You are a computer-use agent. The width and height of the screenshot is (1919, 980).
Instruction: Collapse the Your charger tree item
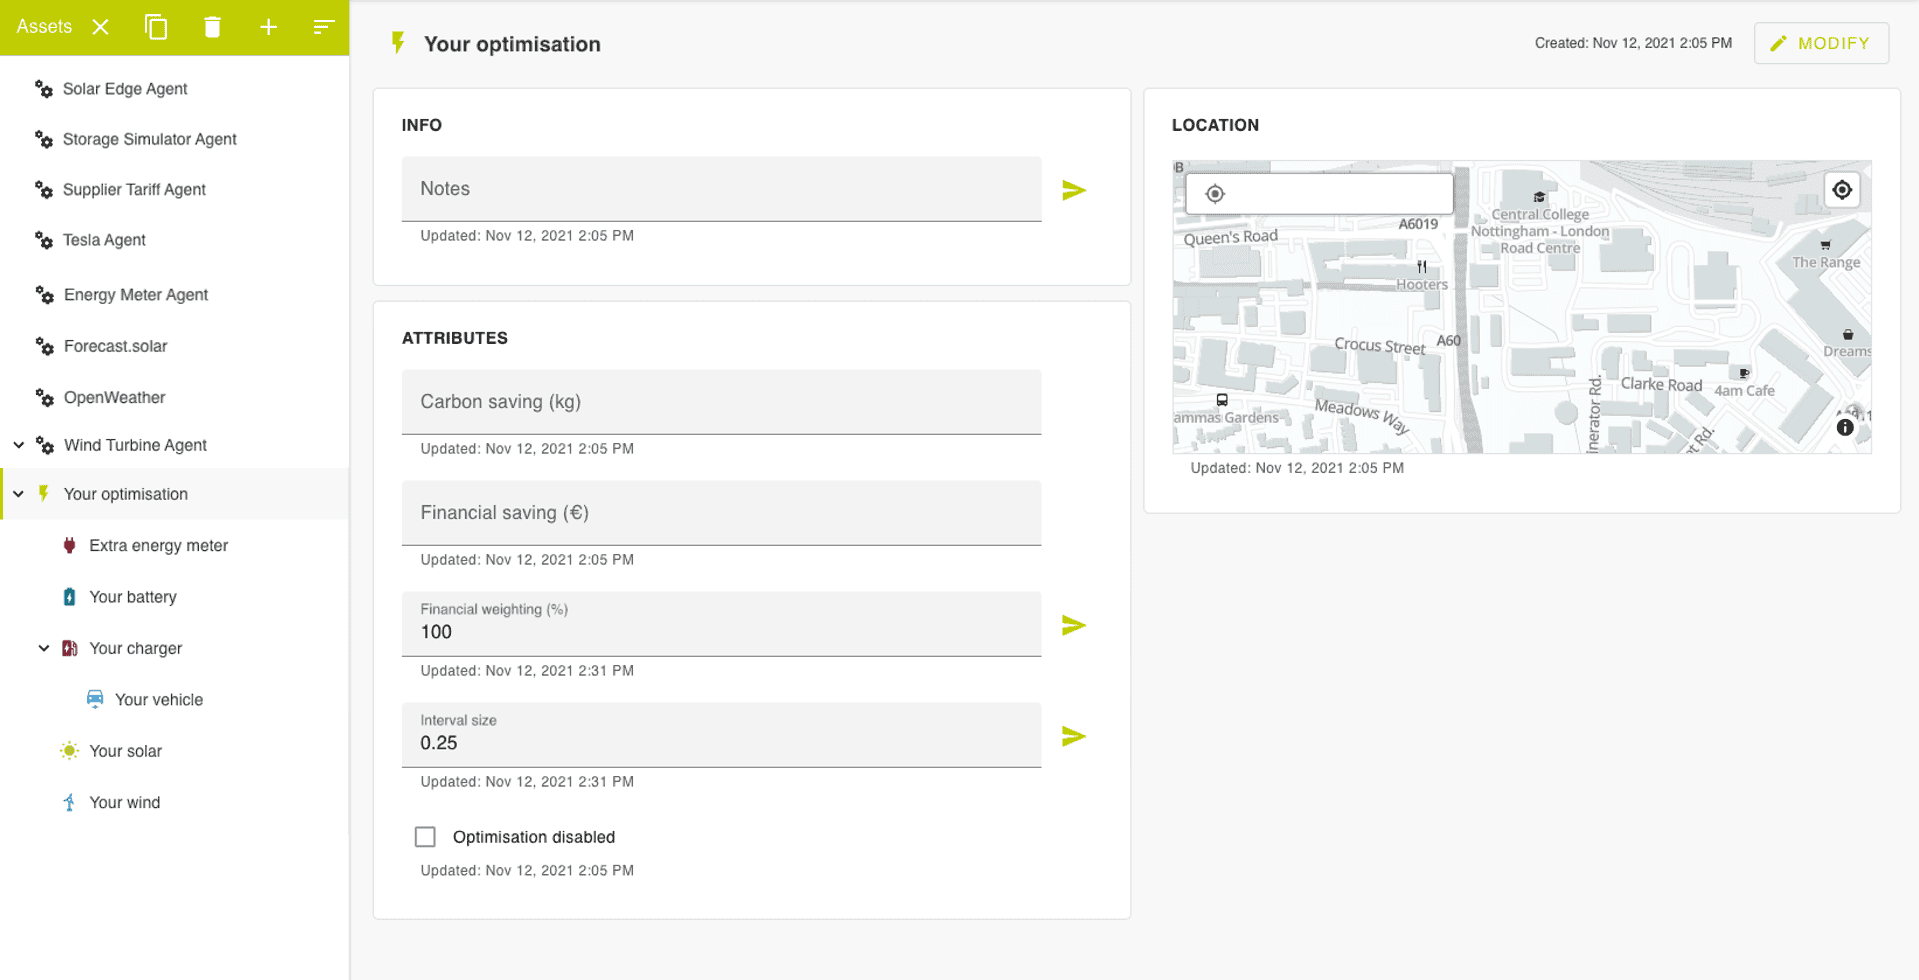[x=43, y=647]
